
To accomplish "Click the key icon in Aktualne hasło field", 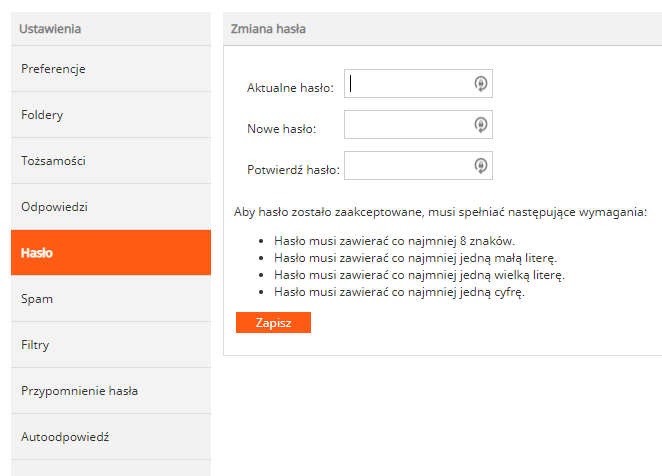I will click(480, 84).
